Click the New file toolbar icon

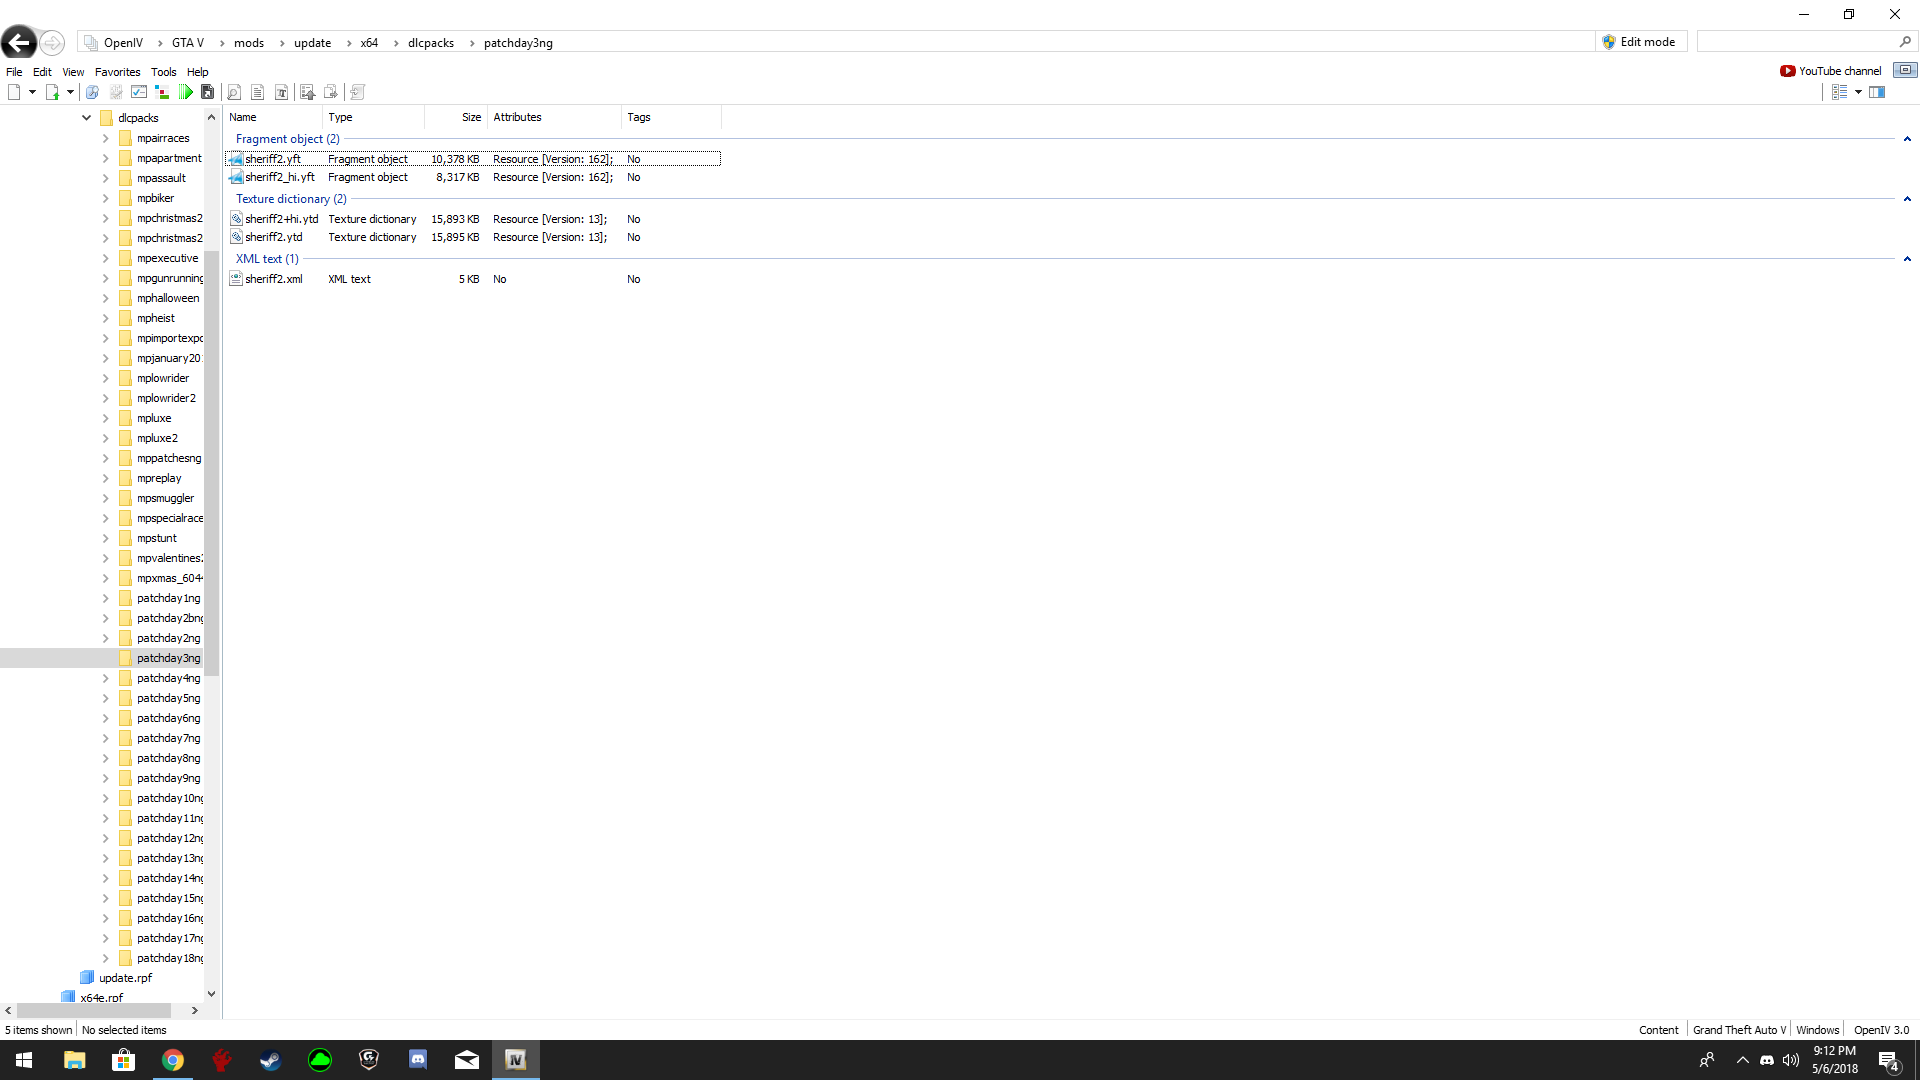(14, 92)
